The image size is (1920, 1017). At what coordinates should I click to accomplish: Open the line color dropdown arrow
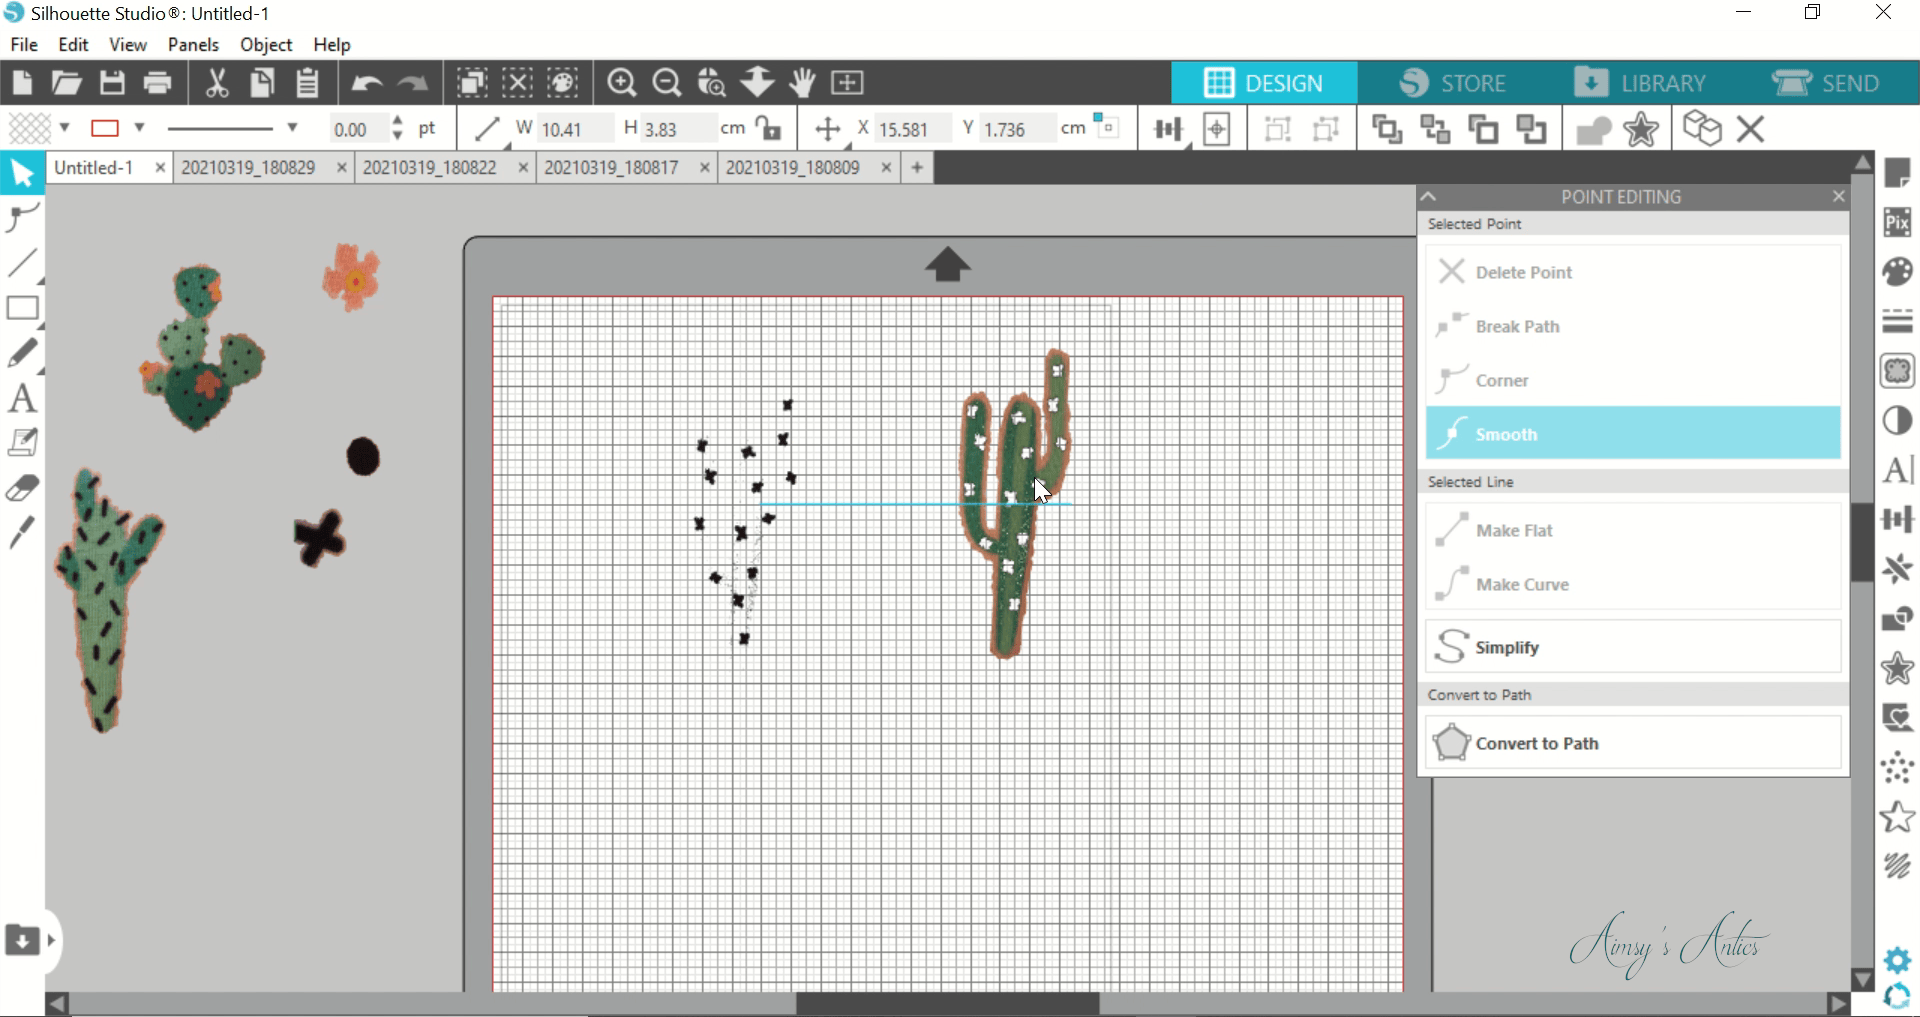coord(140,128)
